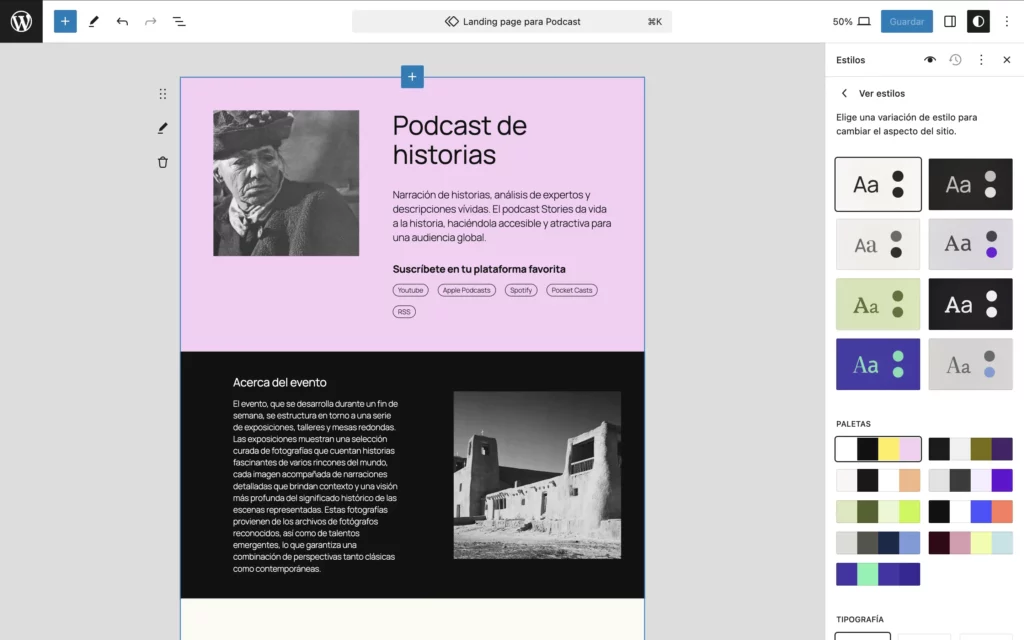This screenshot has width=1024, height=640.
Task: Open the block inserter plus button
Action: pos(65,21)
